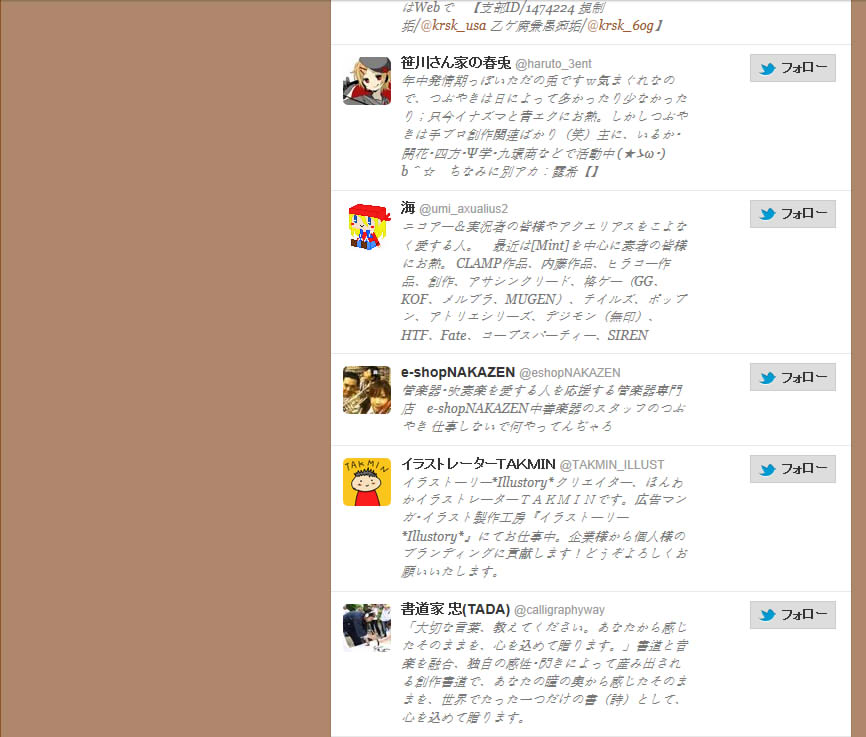
Task: Click the @haruto_3ent handle
Action: pos(553,64)
